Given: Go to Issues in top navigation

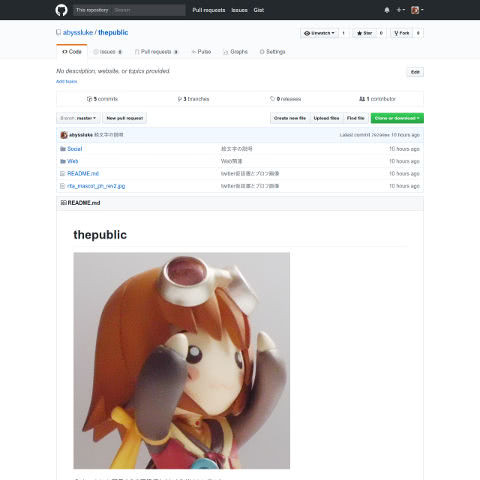Looking at the screenshot, I should pyautogui.click(x=239, y=10).
